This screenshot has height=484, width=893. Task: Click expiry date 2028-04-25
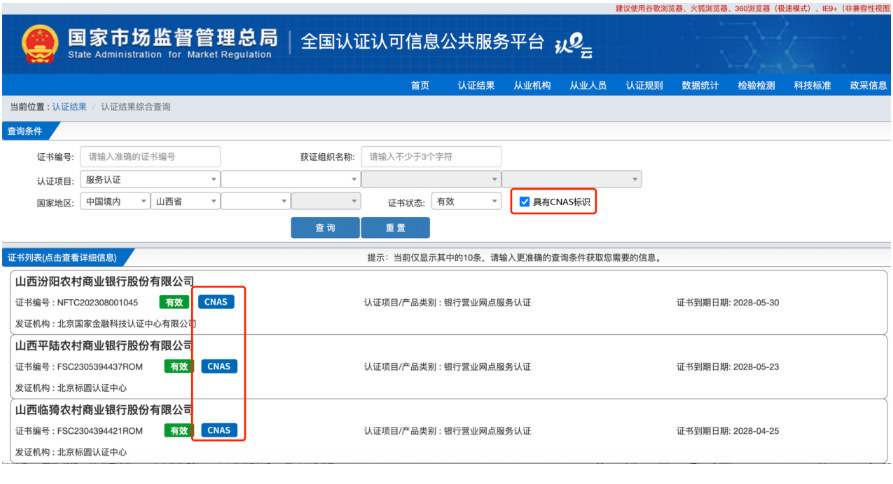(756, 431)
